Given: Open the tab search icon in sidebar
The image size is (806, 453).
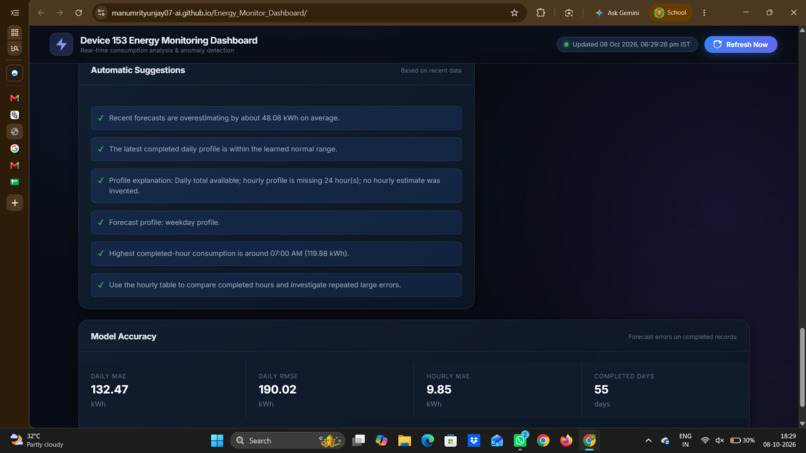Looking at the screenshot, I should (x=14, y=48).
